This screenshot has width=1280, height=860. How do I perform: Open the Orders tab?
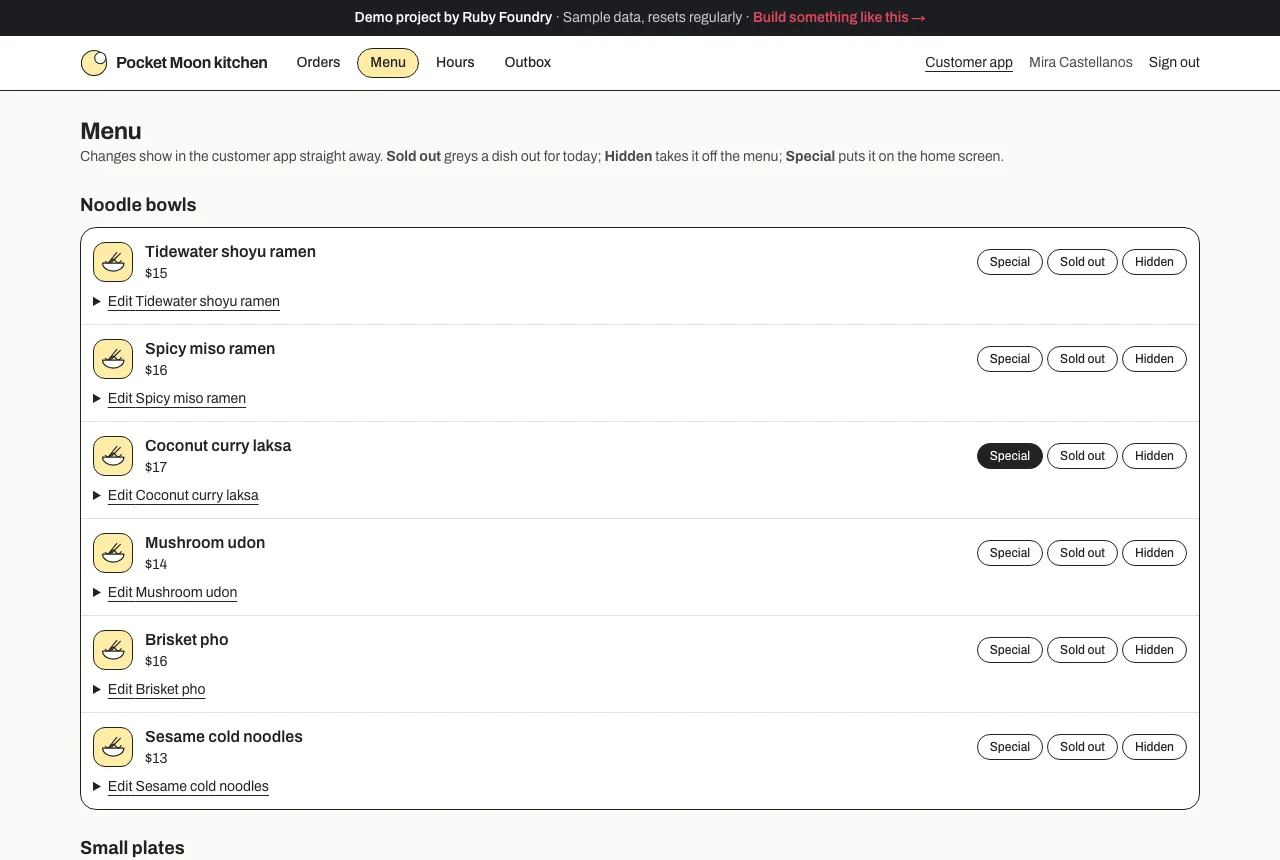coord(318,62)
